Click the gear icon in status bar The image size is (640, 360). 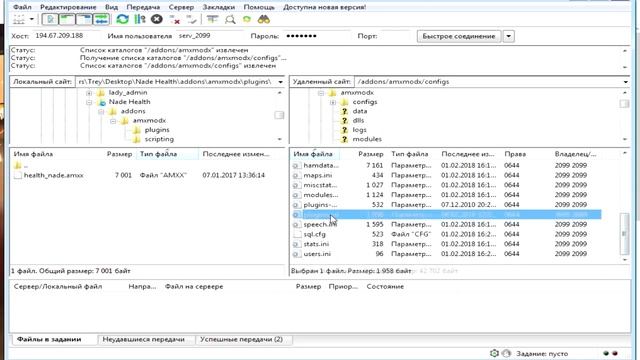(x=494, y=353)
